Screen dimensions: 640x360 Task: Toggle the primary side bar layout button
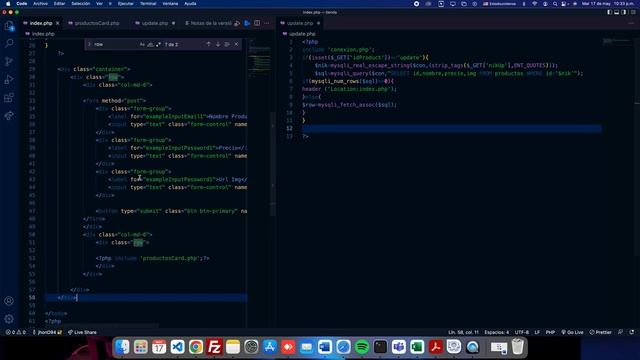click(x=610, y=12)
